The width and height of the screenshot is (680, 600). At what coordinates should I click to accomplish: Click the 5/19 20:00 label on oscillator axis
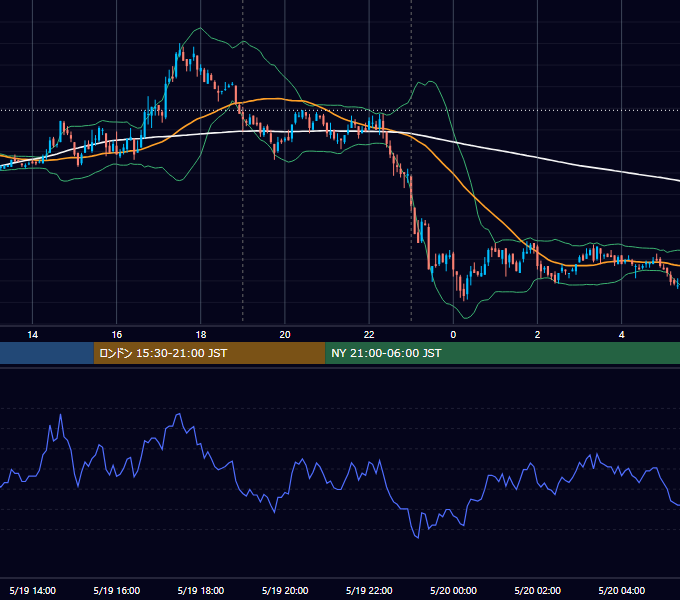(285, 590)
